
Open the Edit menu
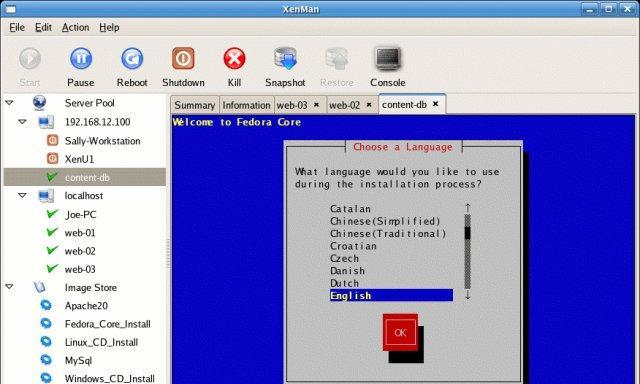(x=43, y=27)
